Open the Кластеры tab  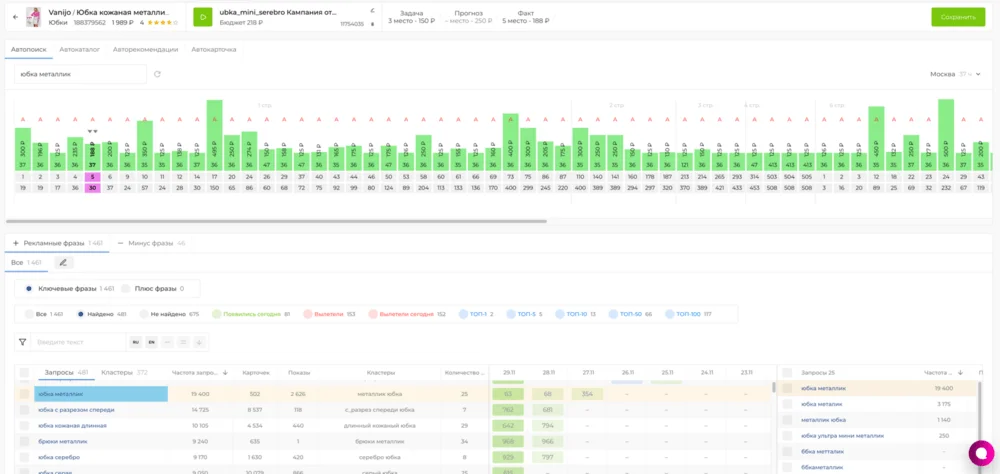(117, 373)
